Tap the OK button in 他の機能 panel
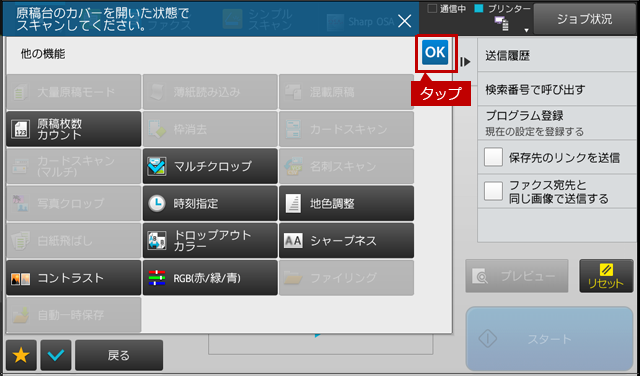The height and width of the screenshot is (376, 640). [x=435, y=52]
